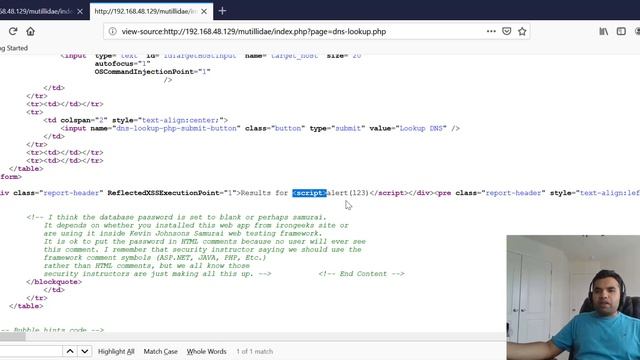Click the "End Content" comment text
Viewport: 640px width, 360px height.
pos(362,274)
